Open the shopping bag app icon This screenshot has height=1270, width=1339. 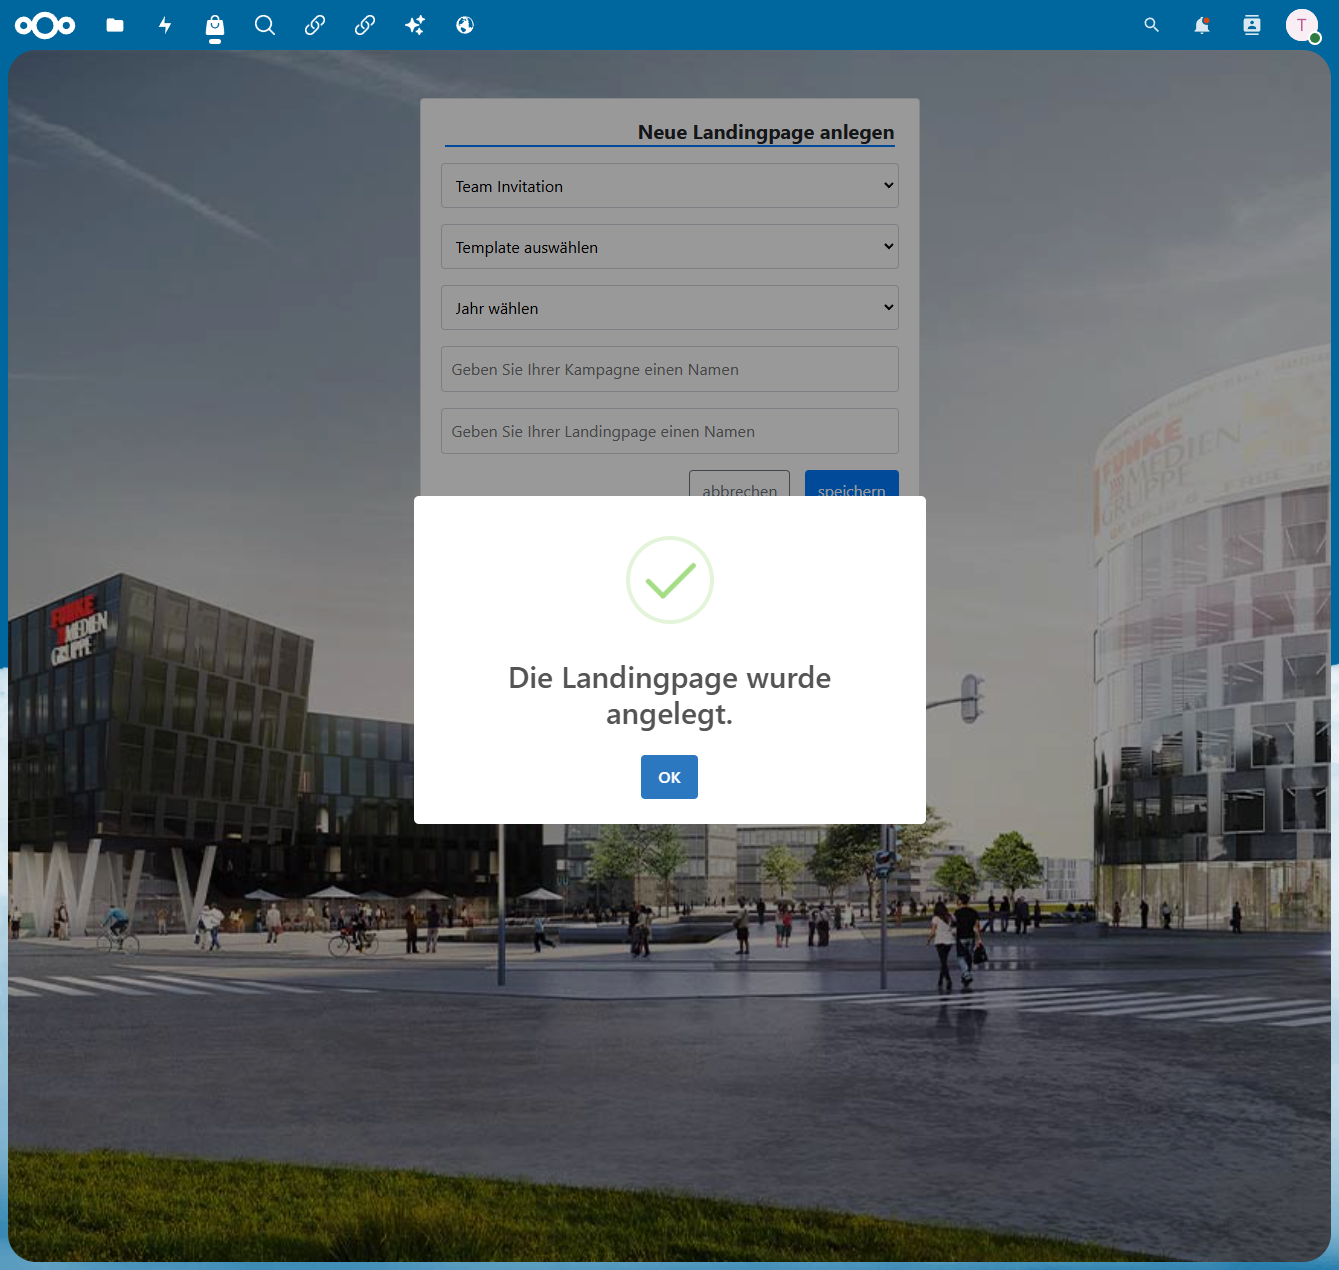pos(215,25)
